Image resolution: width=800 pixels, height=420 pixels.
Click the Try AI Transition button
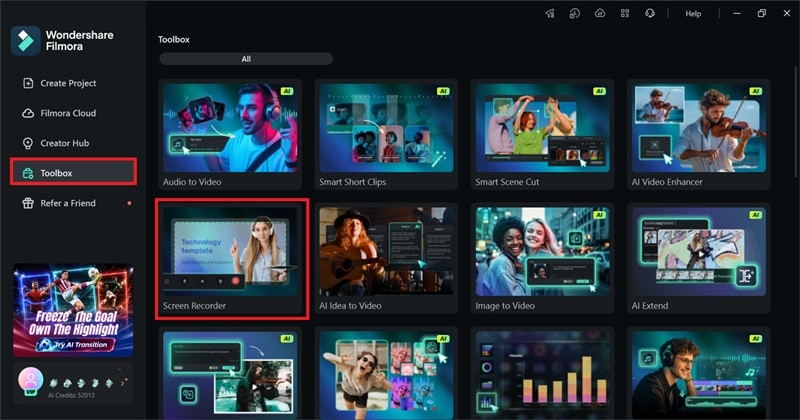(74, 345)
